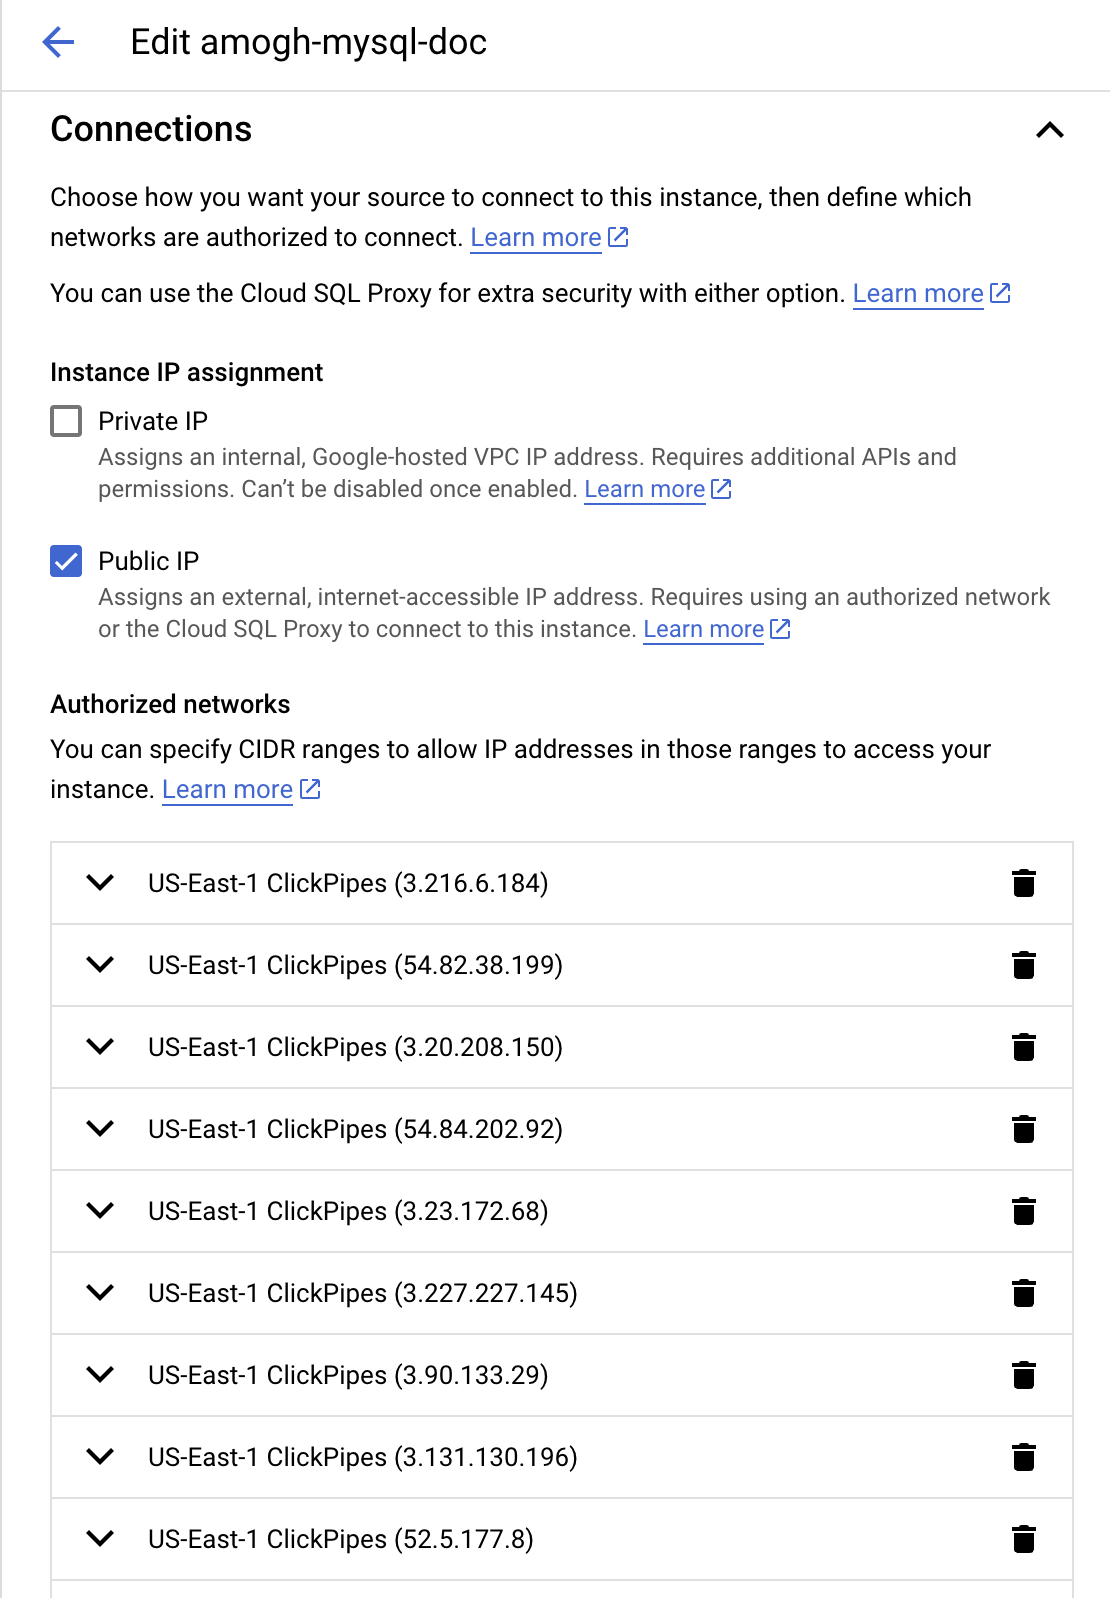The width and height of the screenshot is (1110, 1598).
Task: Delete the US-East-1 ClickPipes (54.82.38.199) network
Action: [x=1025, y=965]
